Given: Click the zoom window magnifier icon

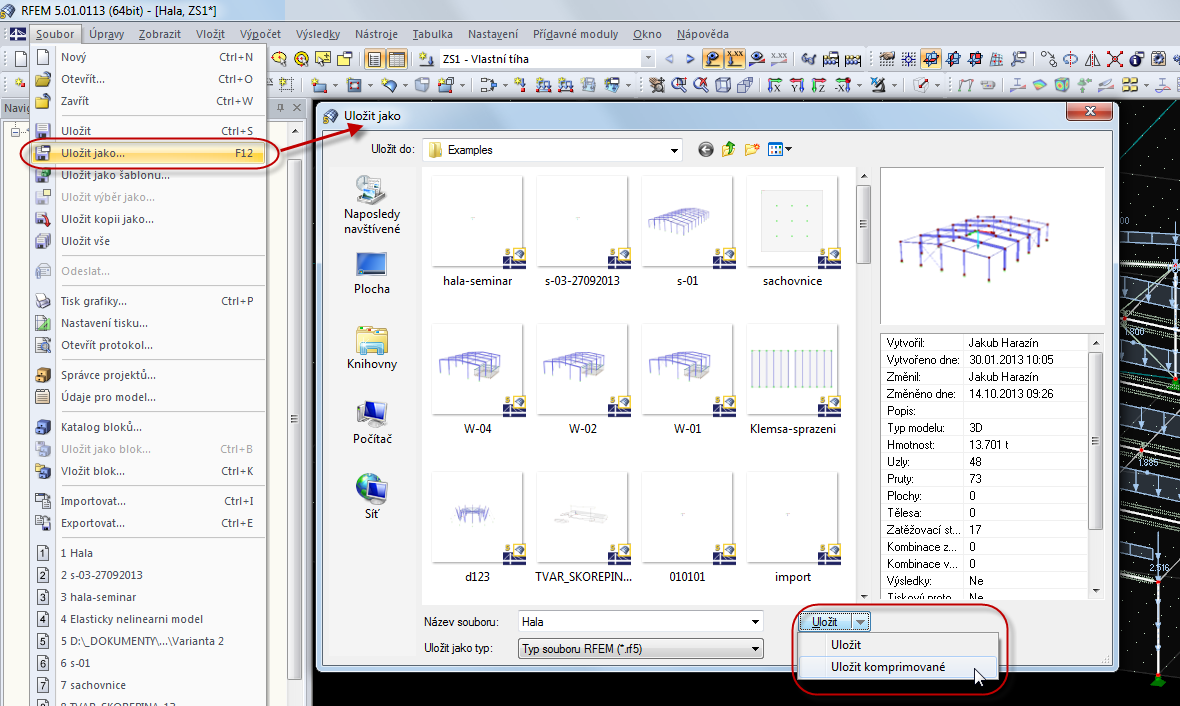Looking at the screenshot, I should coord(679,85).
